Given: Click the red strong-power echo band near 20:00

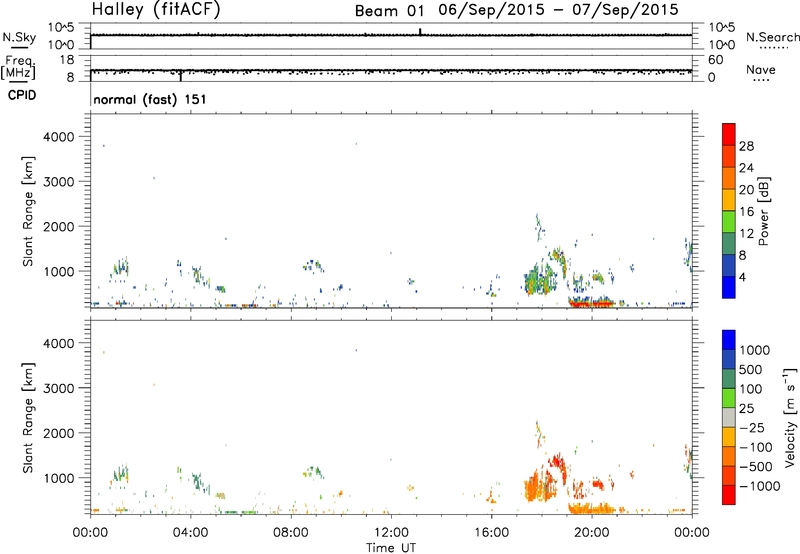Looking at the screenshot, I should (591, 304).
